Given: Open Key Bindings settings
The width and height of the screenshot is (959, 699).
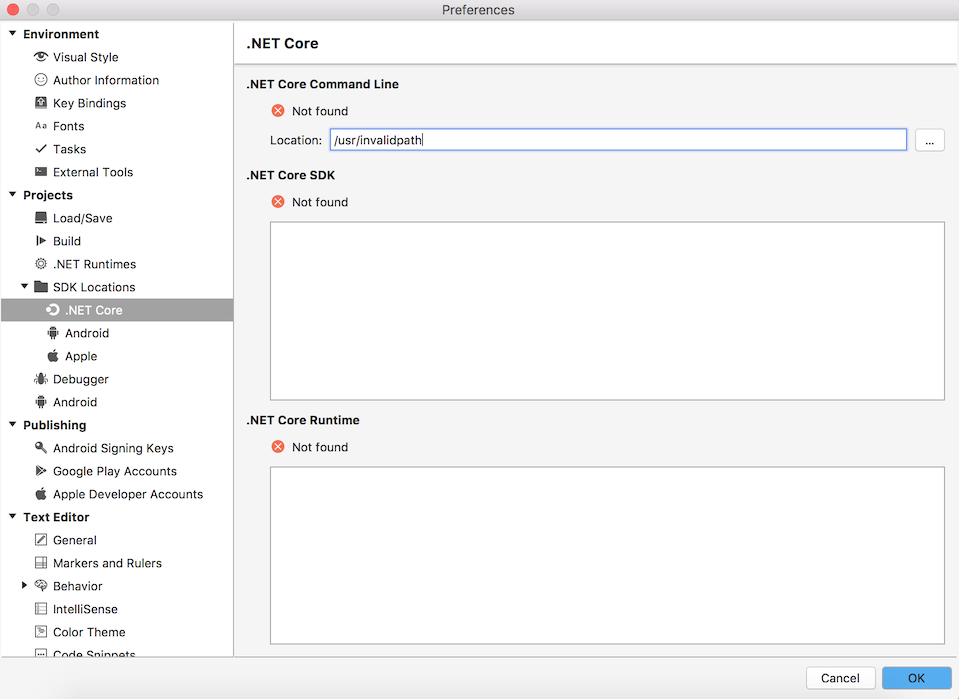Looking at the screenshot, I should (x=89, y=103).
